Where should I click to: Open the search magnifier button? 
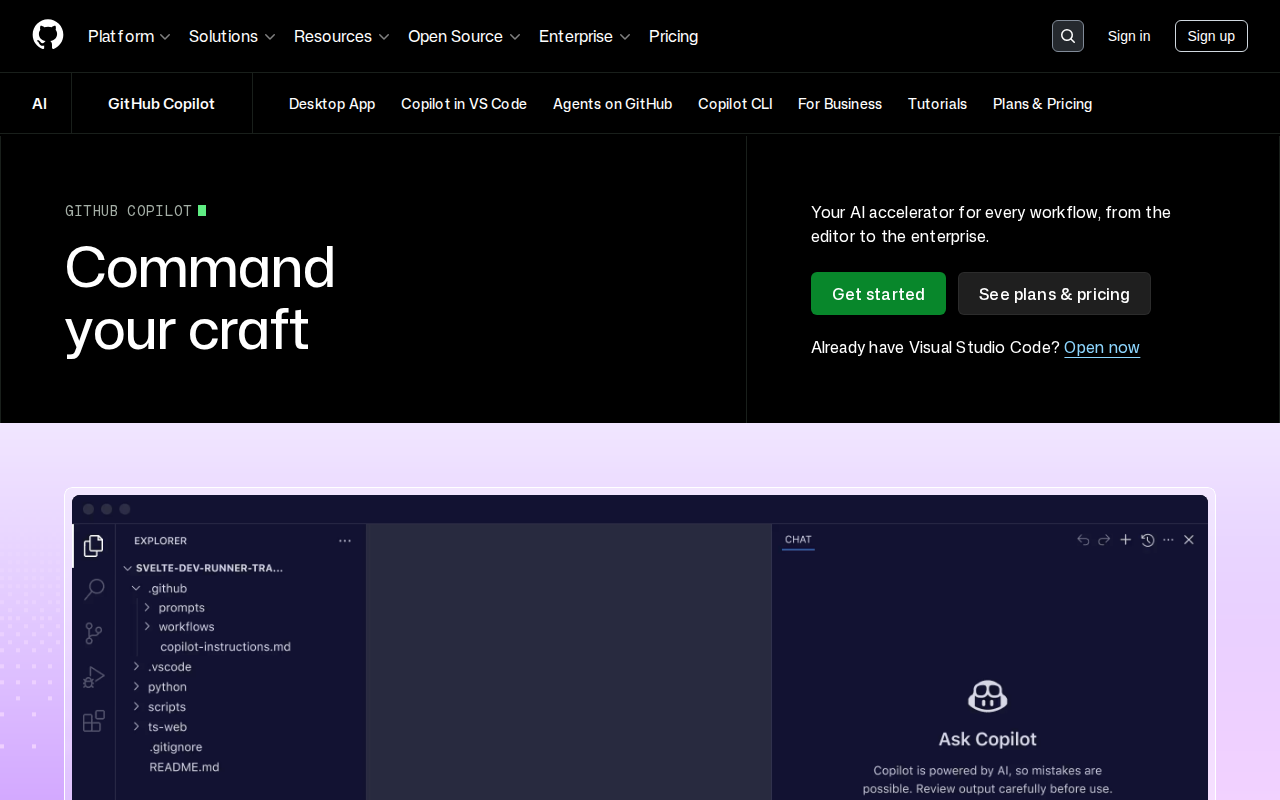coord(1068,36)
